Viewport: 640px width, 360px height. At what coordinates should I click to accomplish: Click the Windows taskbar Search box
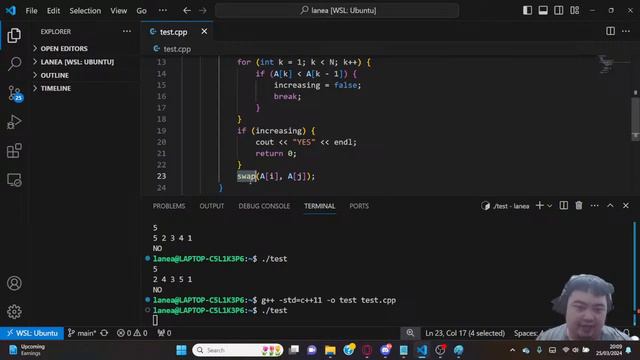click(238, 350)
